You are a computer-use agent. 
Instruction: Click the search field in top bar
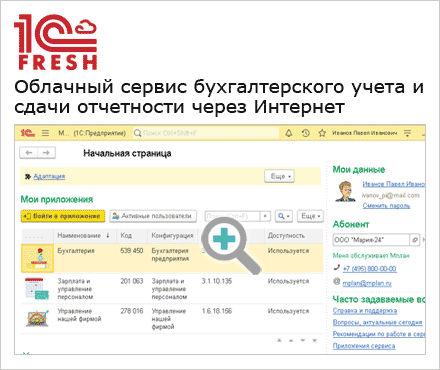click(x=206, y=133)
